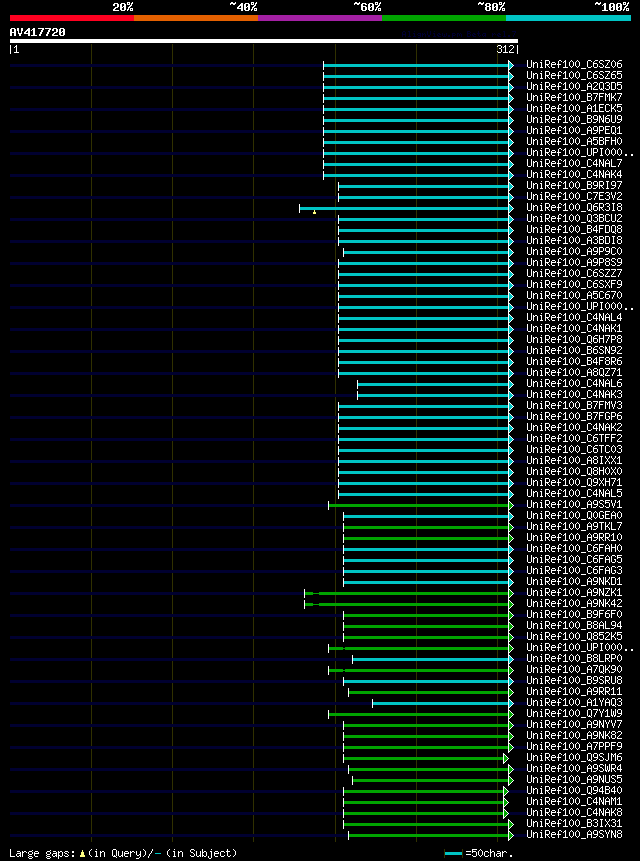Select the UniRef100_A9NUS5 label

[574, 779]
